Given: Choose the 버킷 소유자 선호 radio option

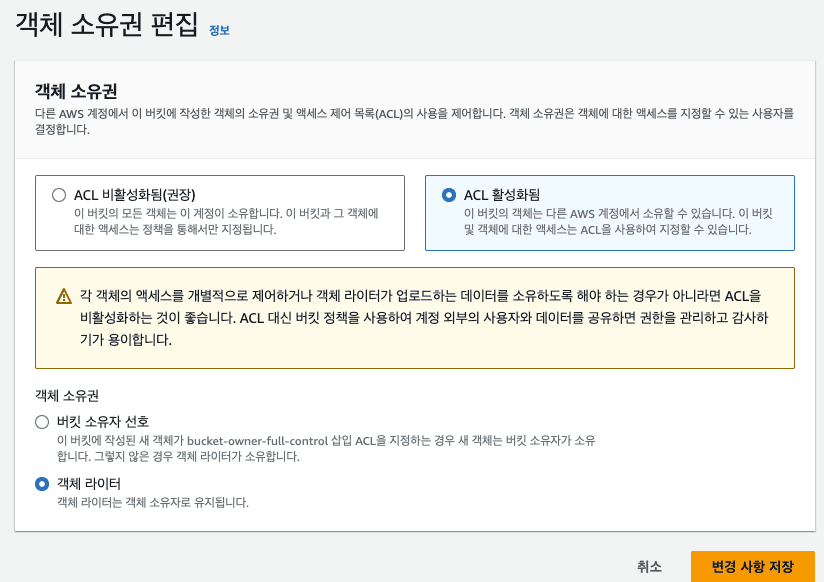Looking at the screenshot, I should [x=42, y=422].
